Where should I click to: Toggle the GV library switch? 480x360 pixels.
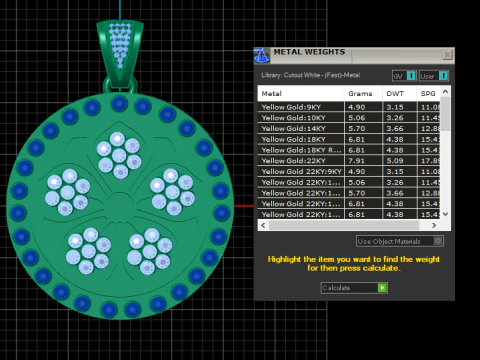point(404,76)
